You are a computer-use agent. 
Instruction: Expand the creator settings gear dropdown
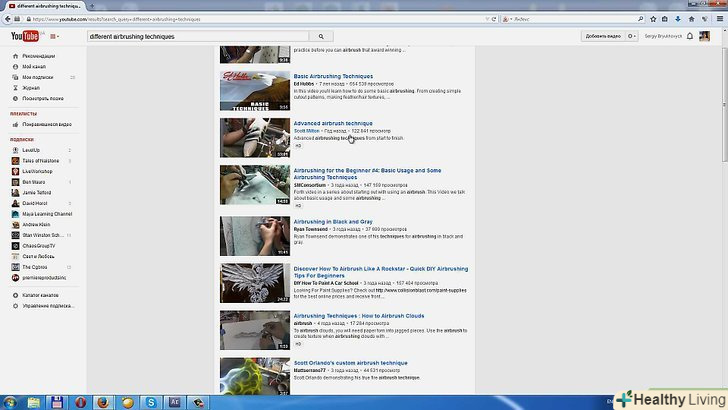click(635, 36)
